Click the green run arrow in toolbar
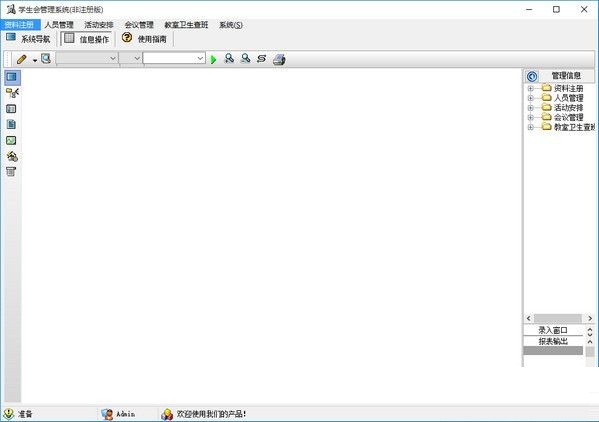The width and height of the screenshot is (599, 422). [x=213, y=59]
